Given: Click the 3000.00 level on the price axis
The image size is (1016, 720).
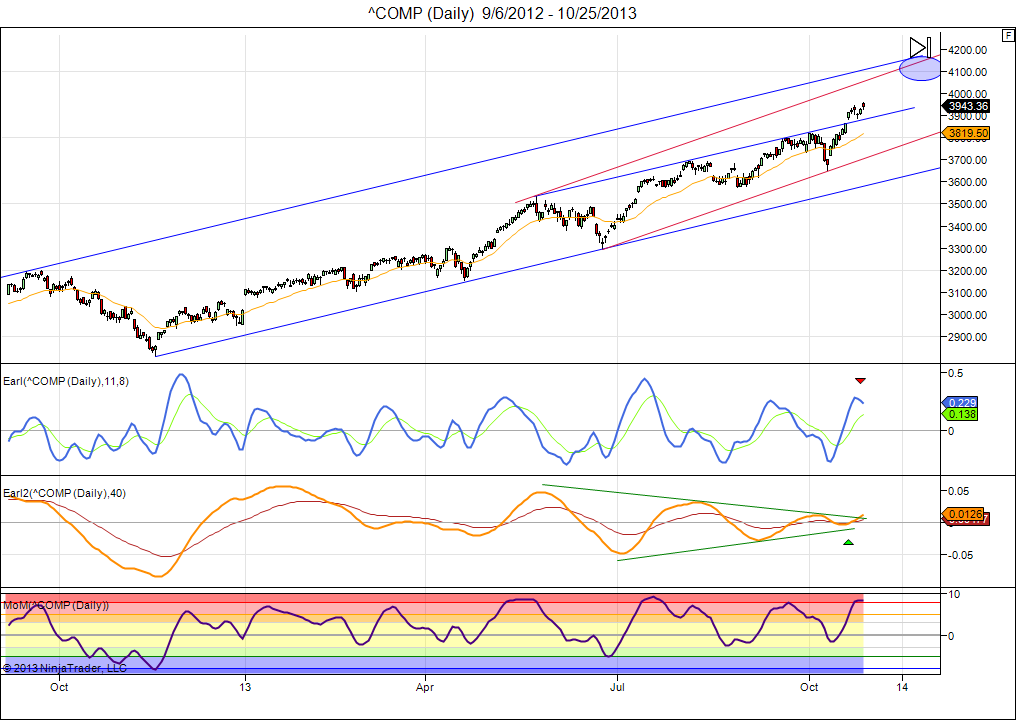Looking at the screenshot, I should pyautogui.click(x=969, y=315).
